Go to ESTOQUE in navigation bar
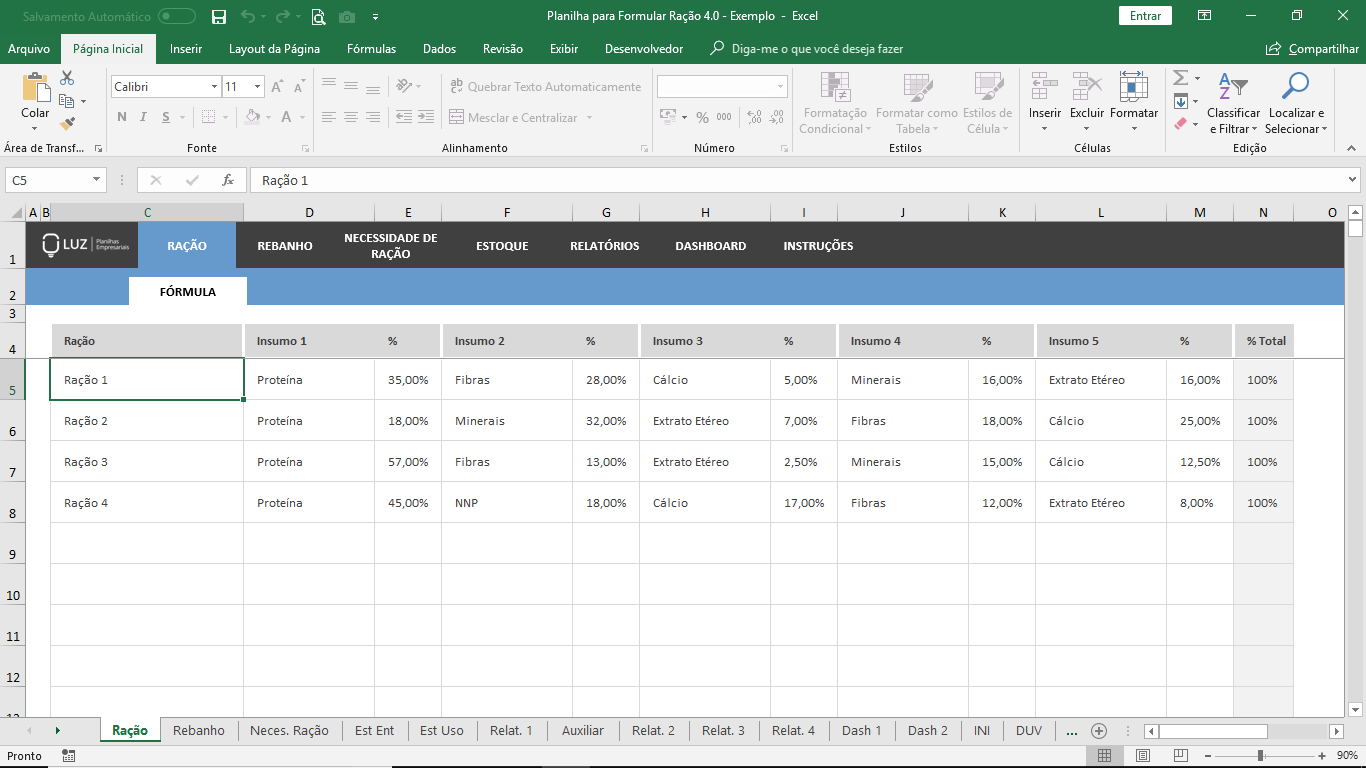Viewport: 1366px width, 768px height. point(502,246)
